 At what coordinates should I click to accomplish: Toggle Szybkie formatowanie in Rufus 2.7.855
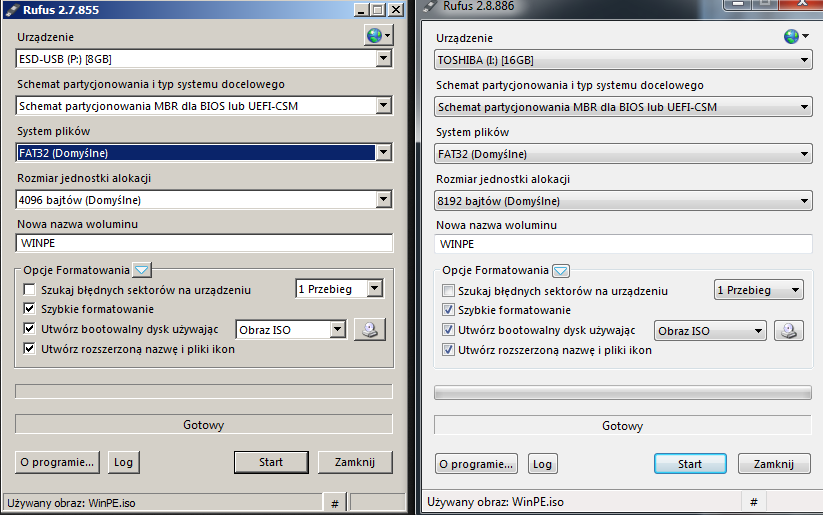coord(29,309)
